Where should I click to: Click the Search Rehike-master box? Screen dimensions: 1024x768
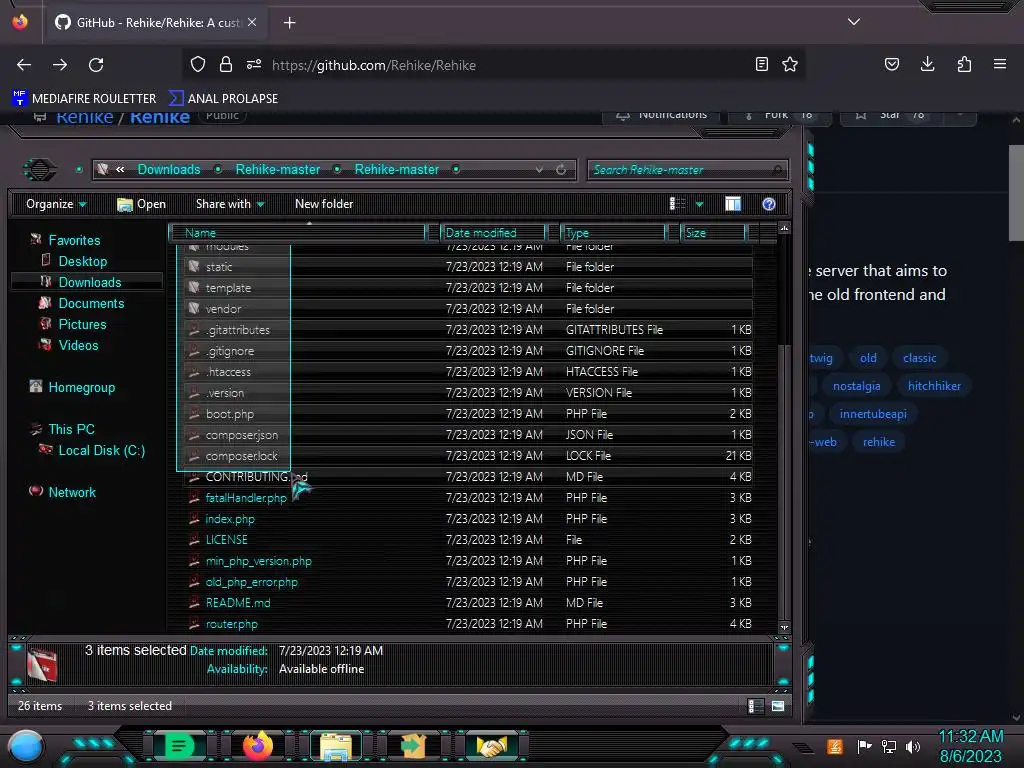pos(687,170)
